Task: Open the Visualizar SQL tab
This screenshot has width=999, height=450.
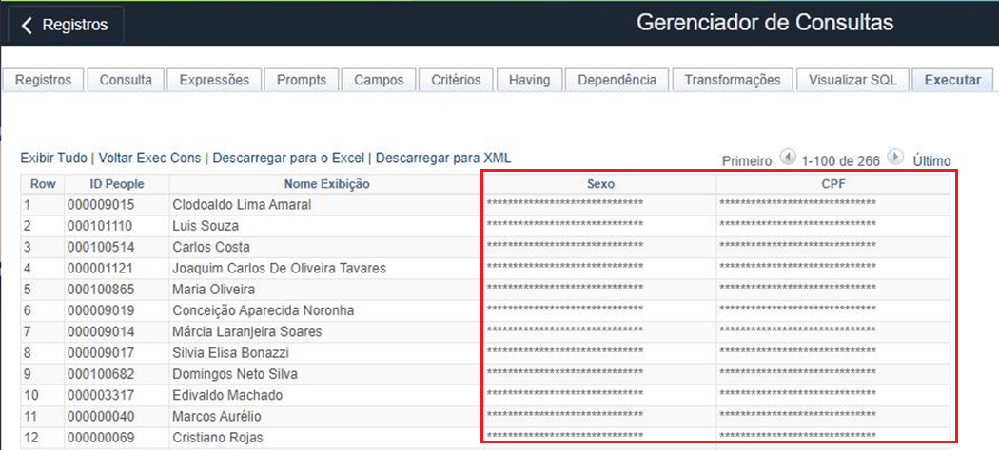Action: (x=853, y=80)
